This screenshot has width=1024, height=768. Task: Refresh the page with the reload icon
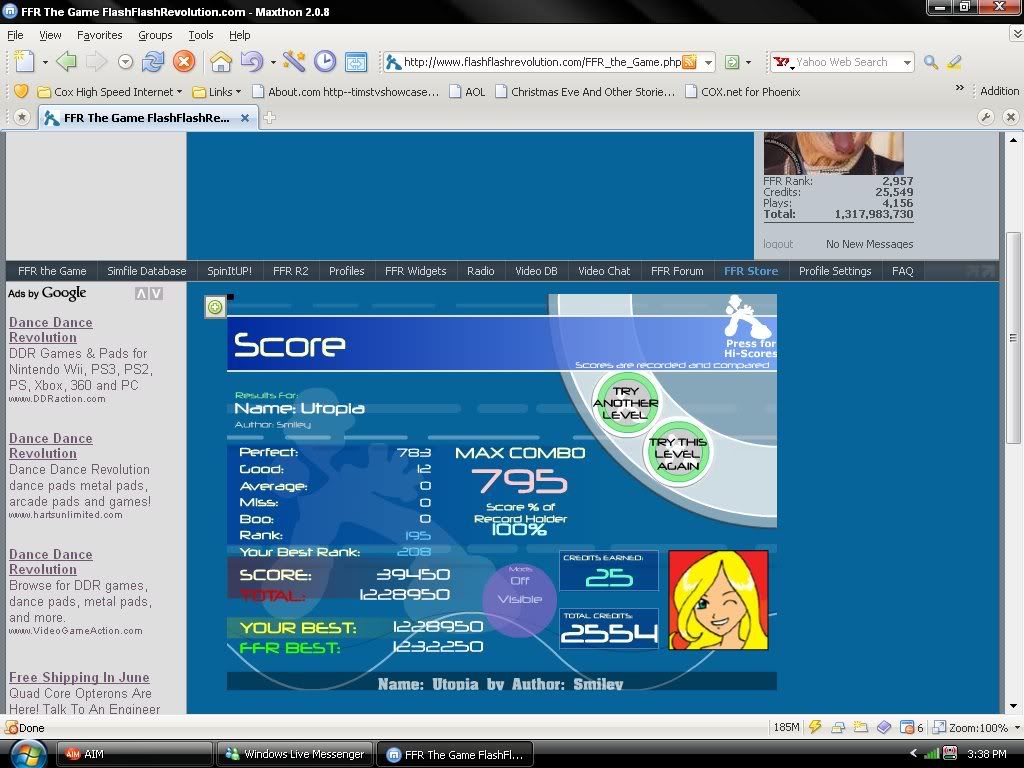(x=153, y=62)
